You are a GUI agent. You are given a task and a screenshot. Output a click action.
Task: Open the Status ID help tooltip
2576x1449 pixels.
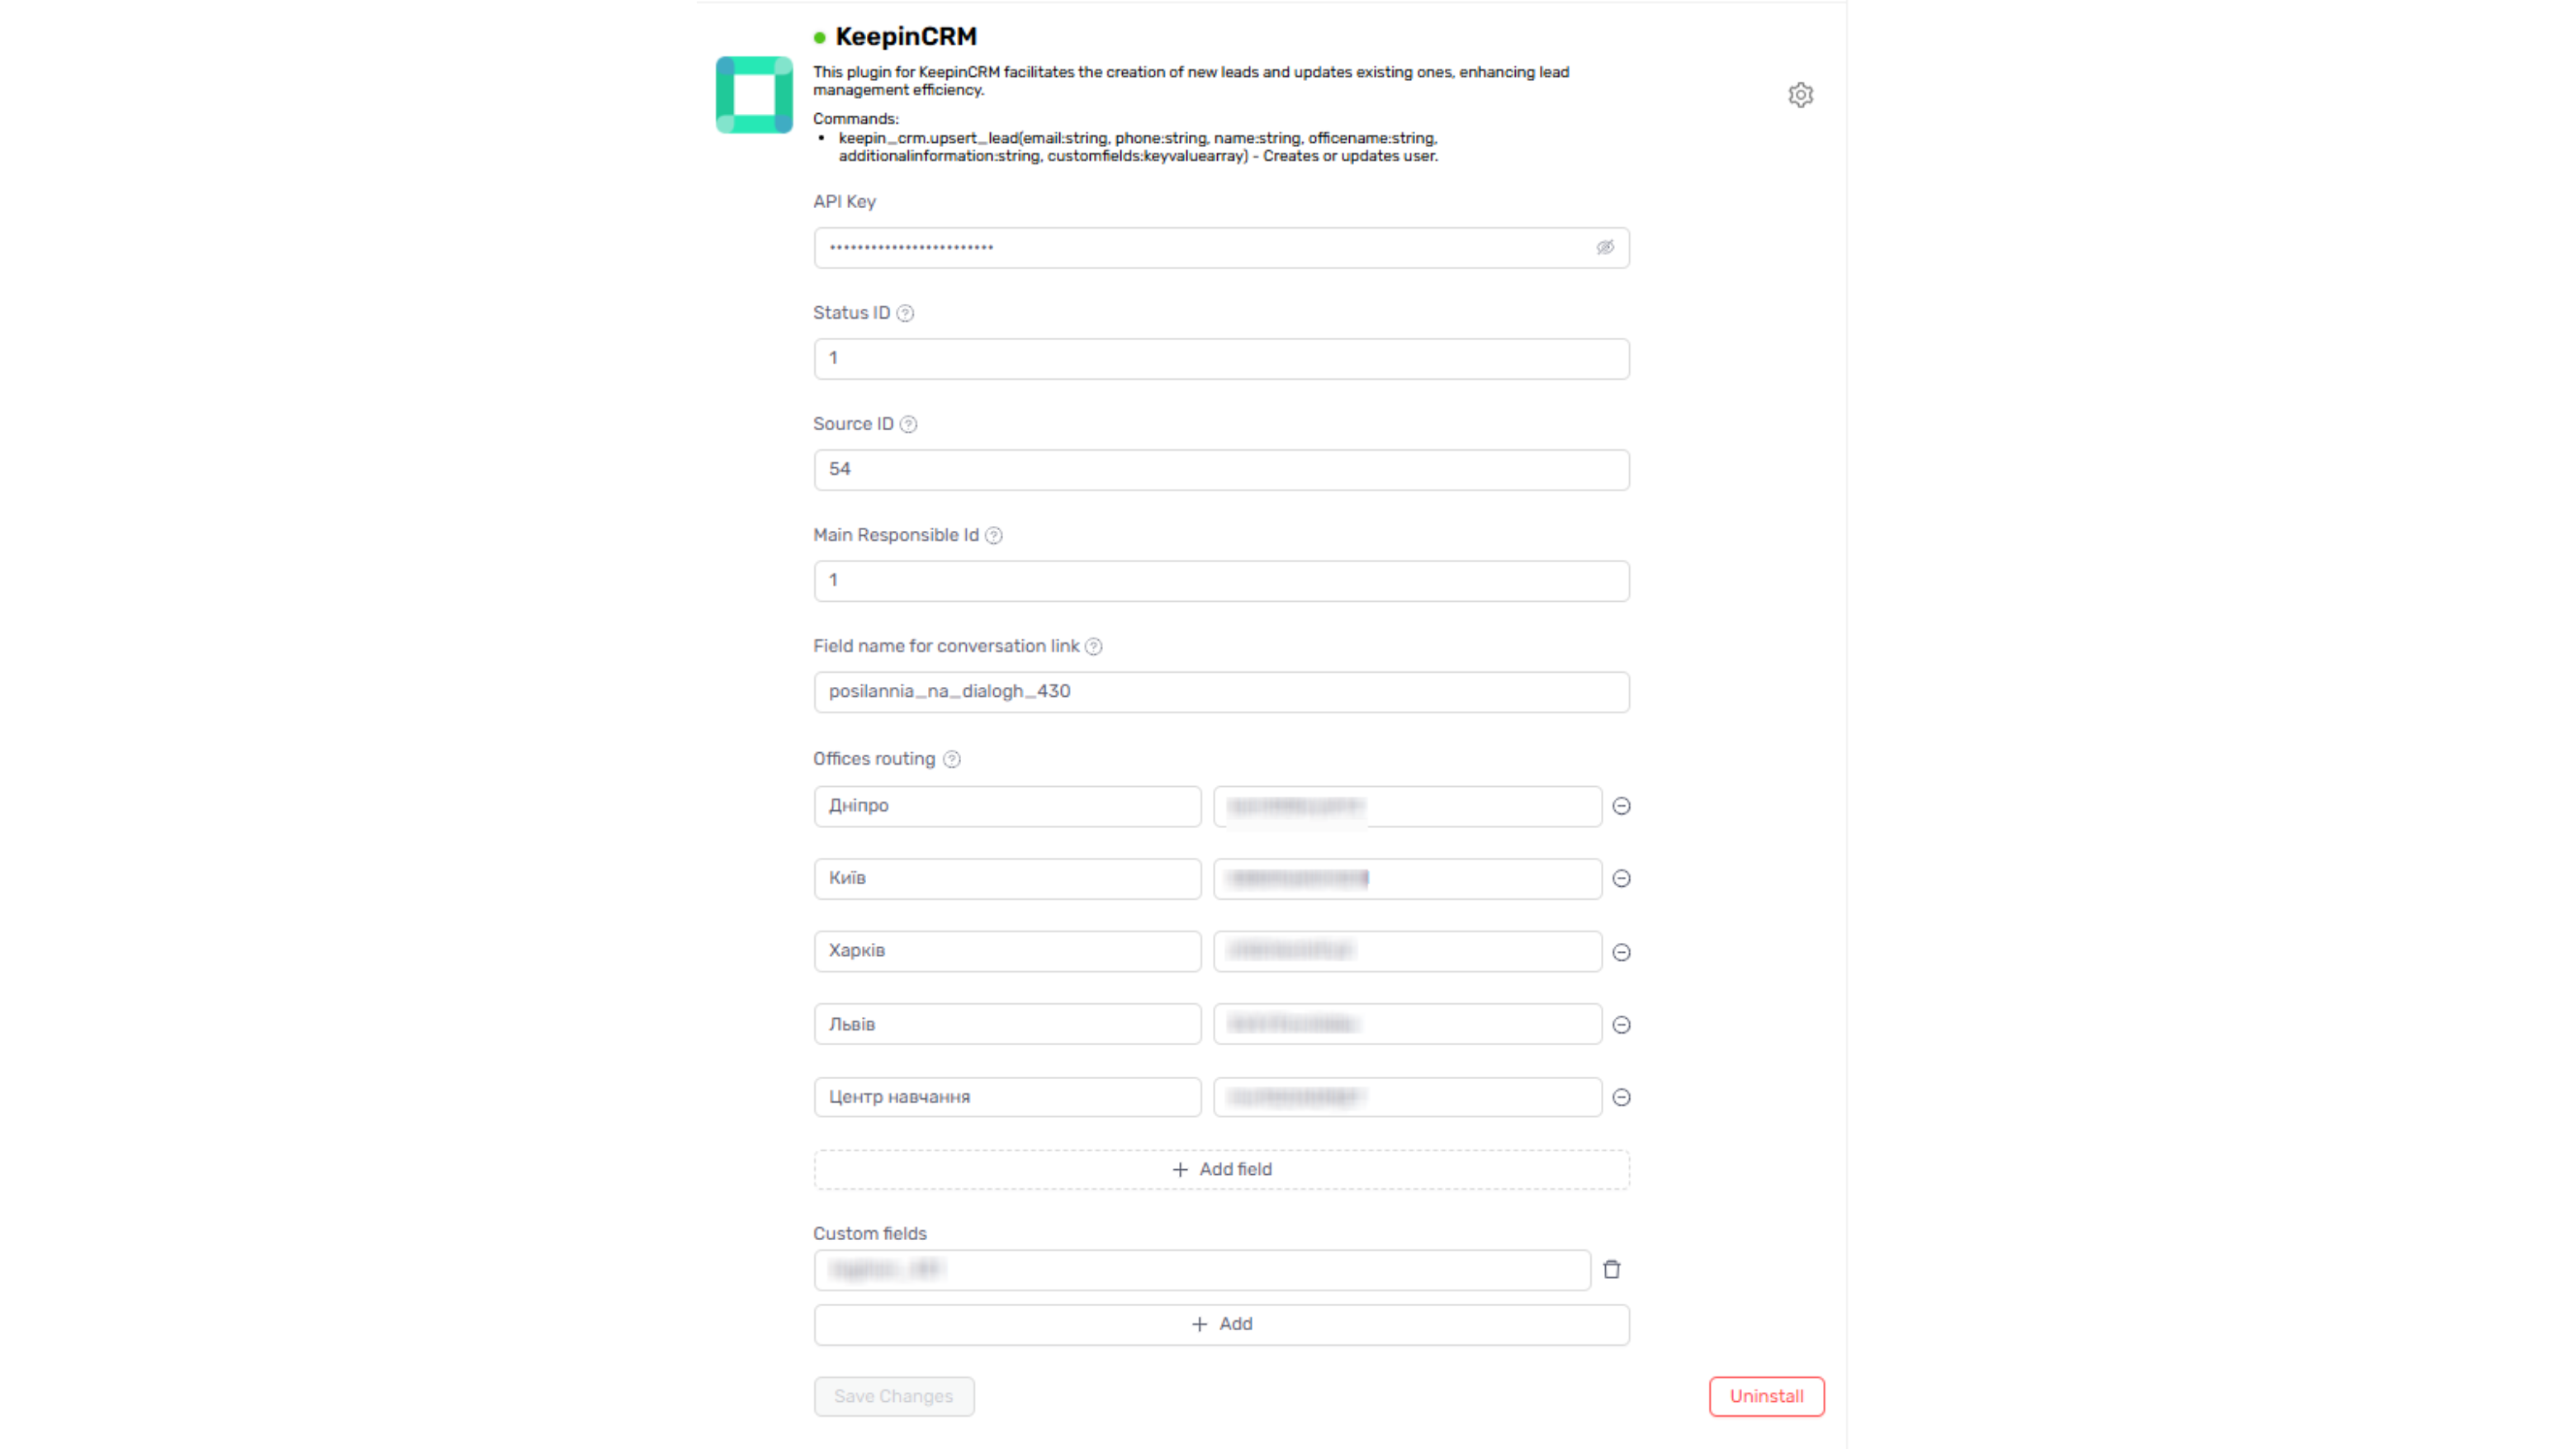tap(905, 312)
